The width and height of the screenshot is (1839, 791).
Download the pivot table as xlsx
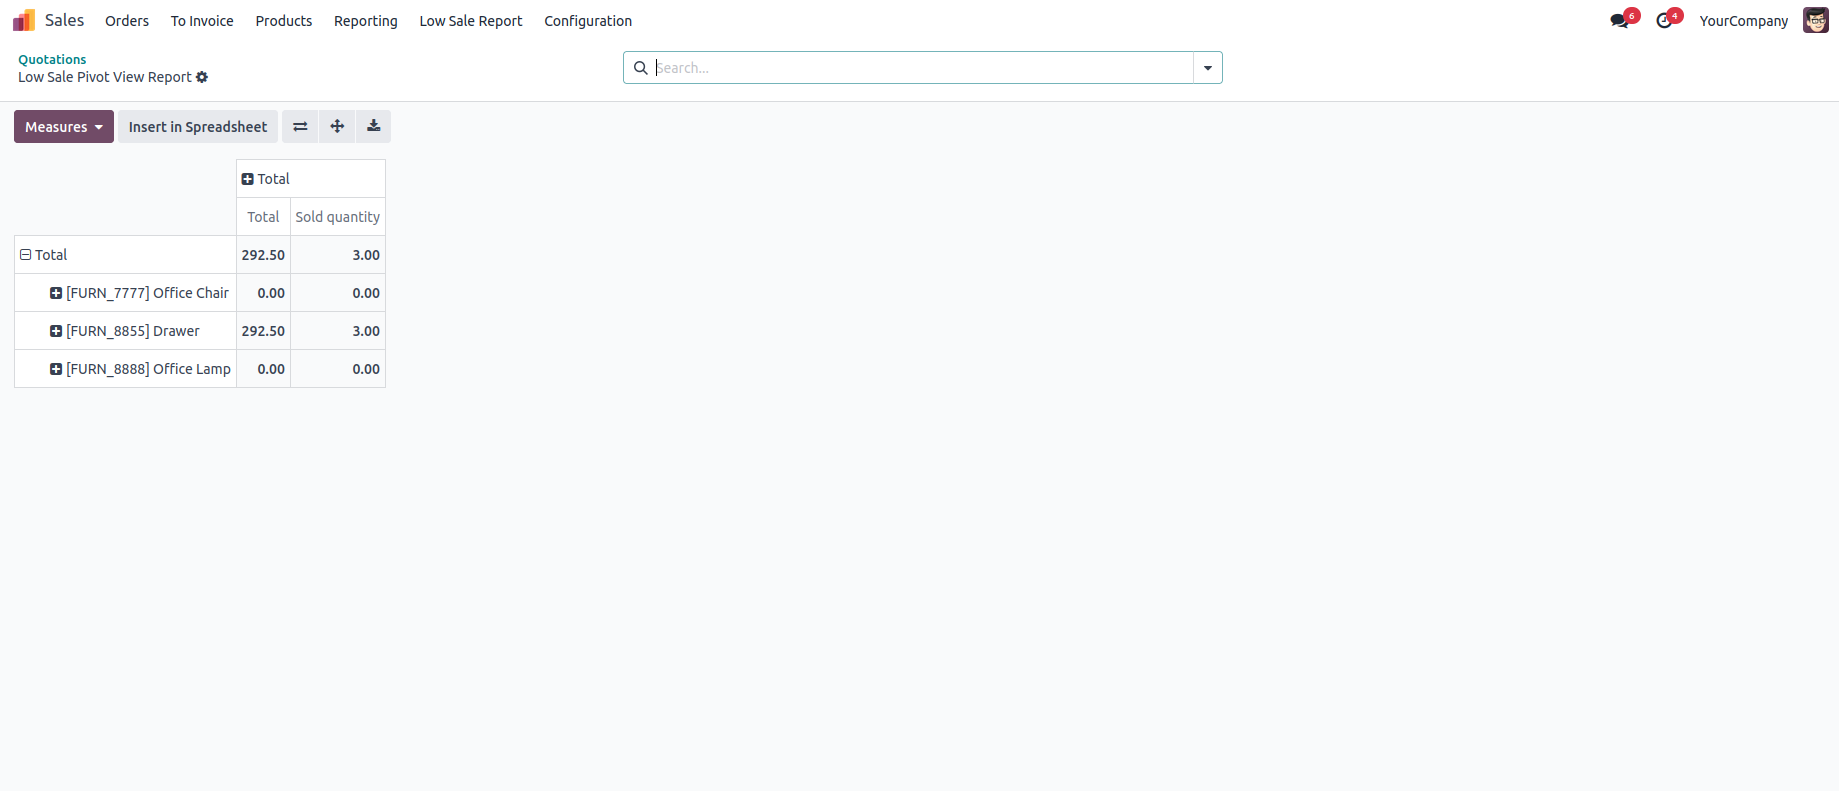coord(373,127)
